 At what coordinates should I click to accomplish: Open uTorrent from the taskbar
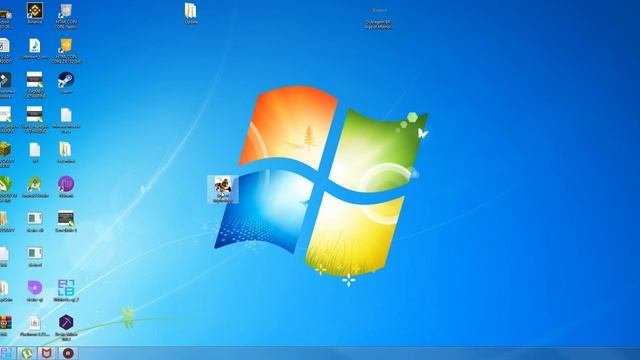click(27, 353)
